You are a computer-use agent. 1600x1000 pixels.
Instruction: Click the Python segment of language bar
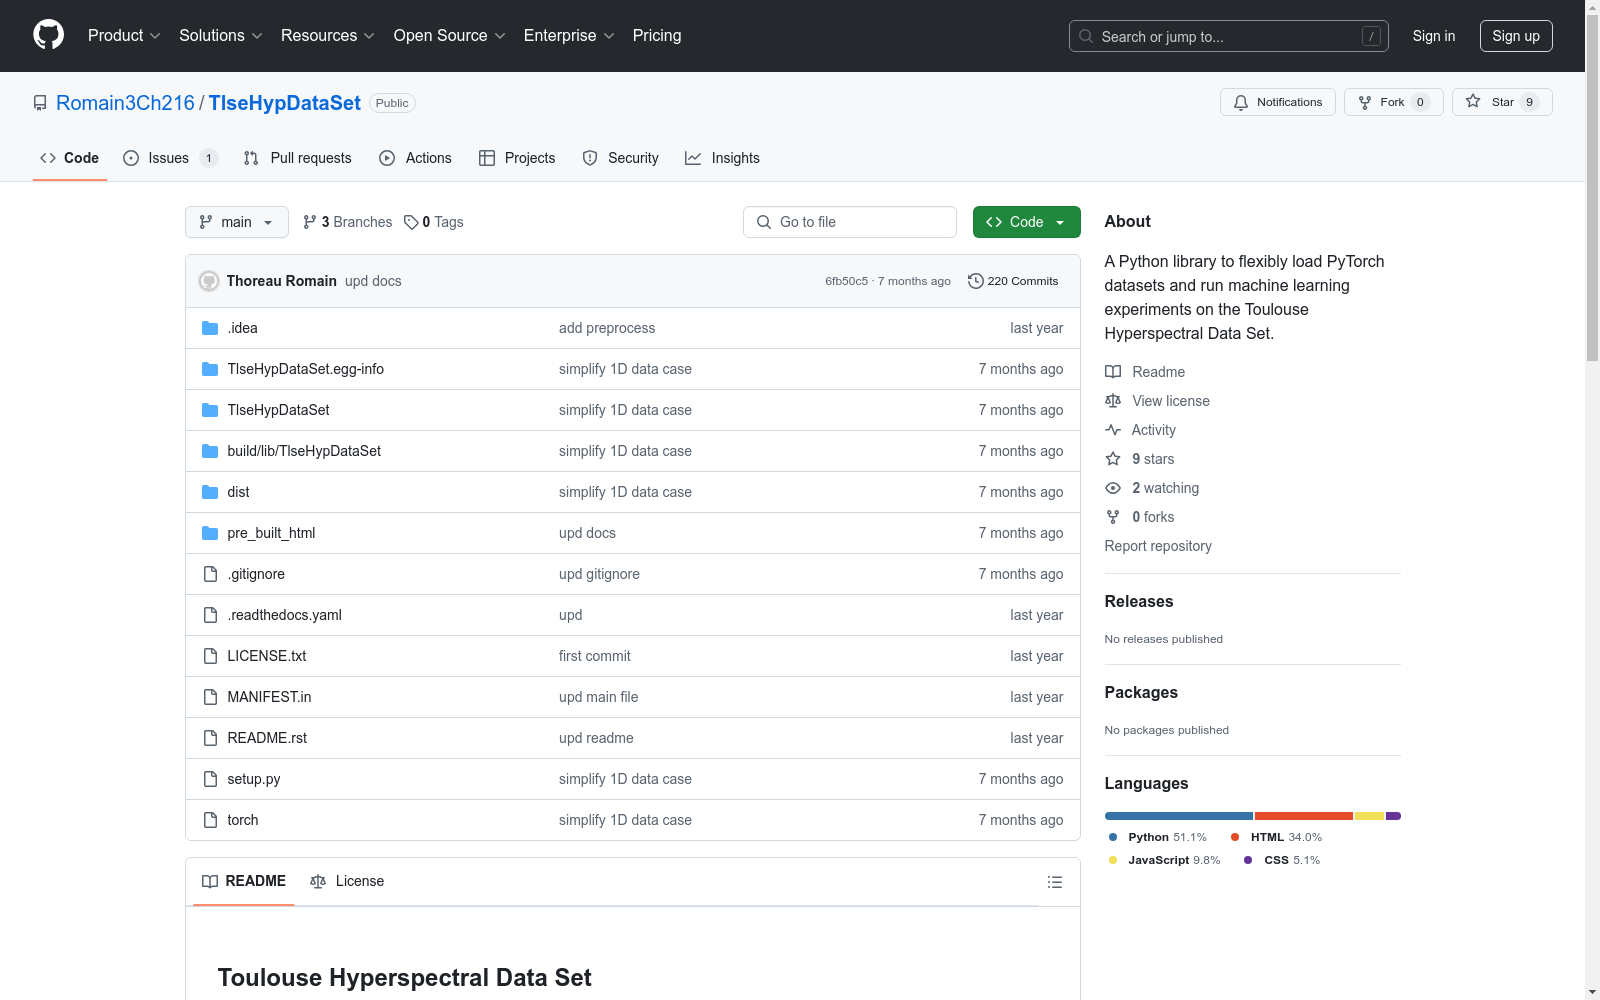click(1179, 816)
